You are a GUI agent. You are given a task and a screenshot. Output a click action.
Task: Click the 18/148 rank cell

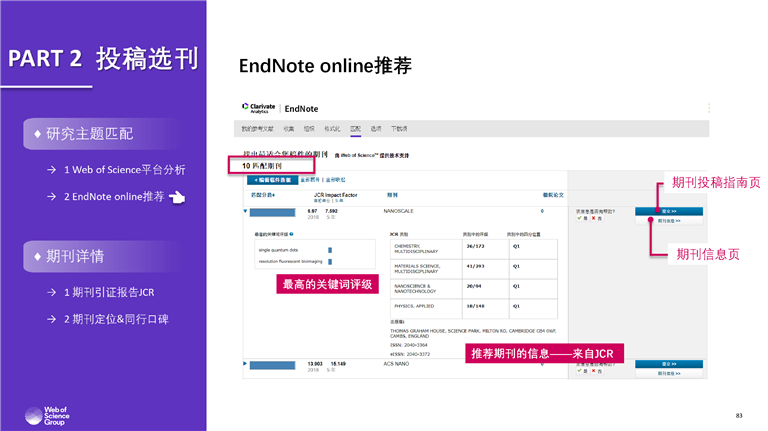pos(485,309)
